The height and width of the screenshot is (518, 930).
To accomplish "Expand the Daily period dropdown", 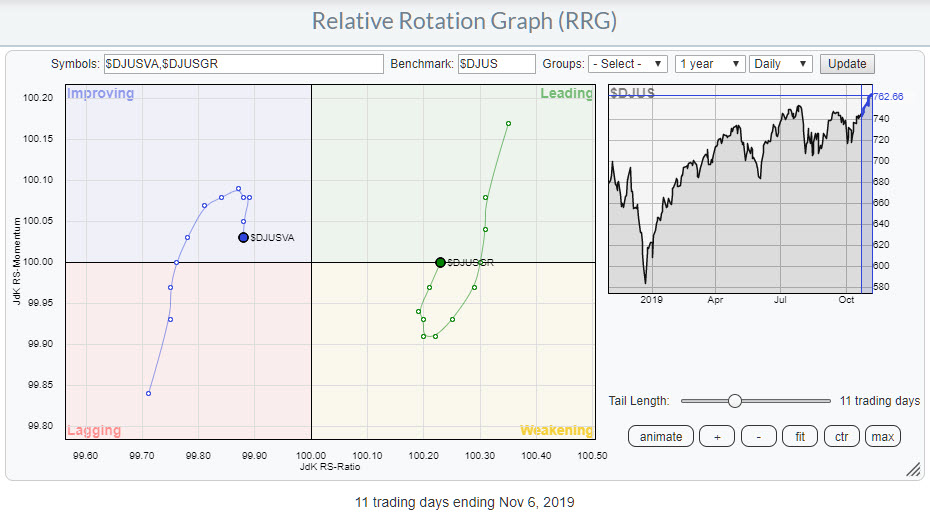I will coord(780,64).
